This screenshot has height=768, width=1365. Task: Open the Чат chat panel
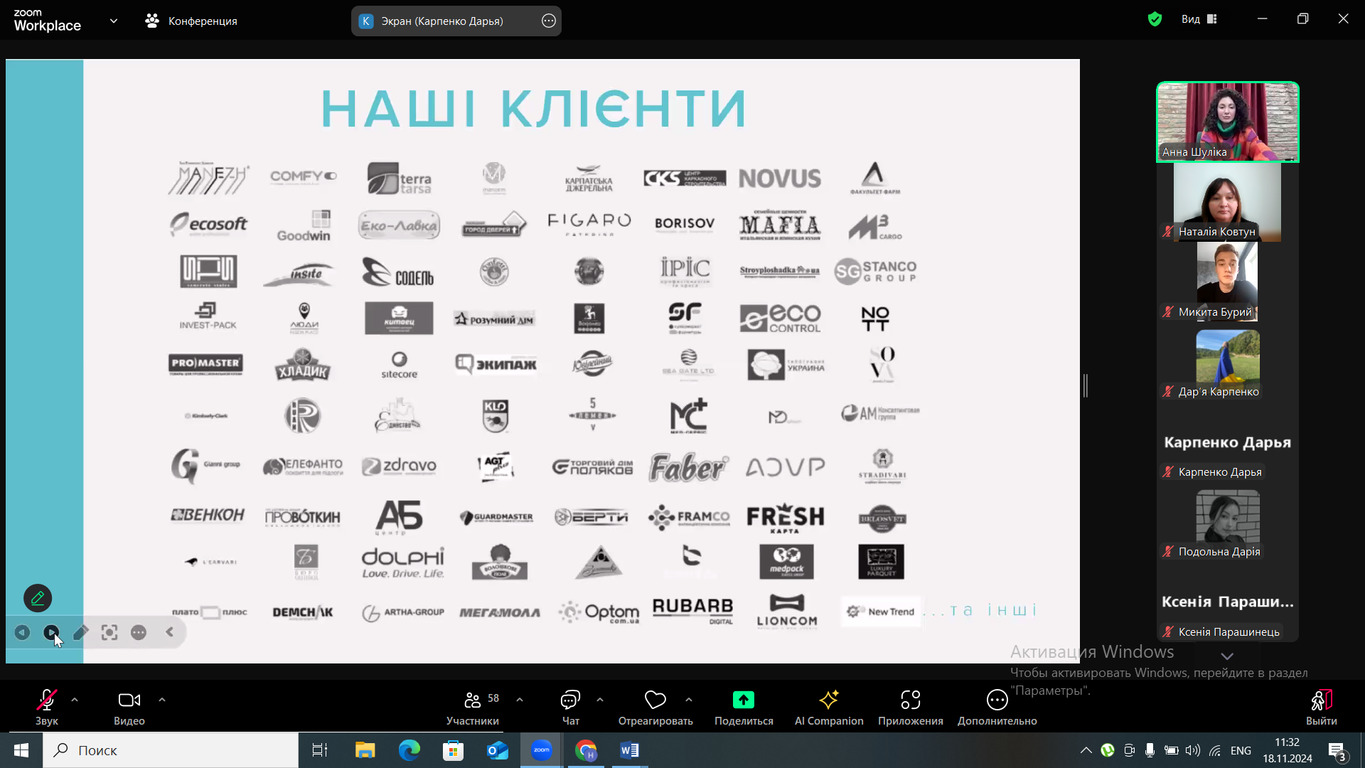tap(571, 706)
